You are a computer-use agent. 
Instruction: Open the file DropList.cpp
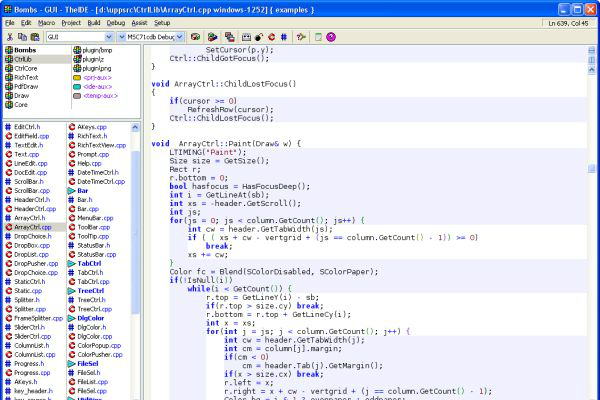31,255
